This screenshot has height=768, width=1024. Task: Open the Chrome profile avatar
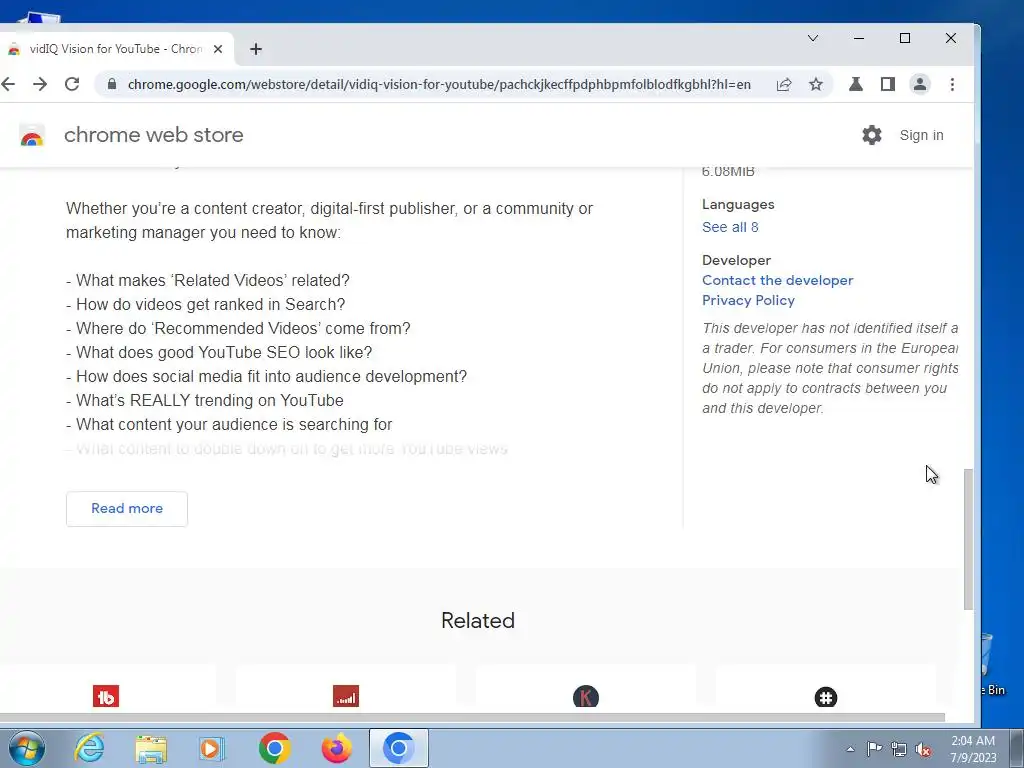(x=920, y=84)
